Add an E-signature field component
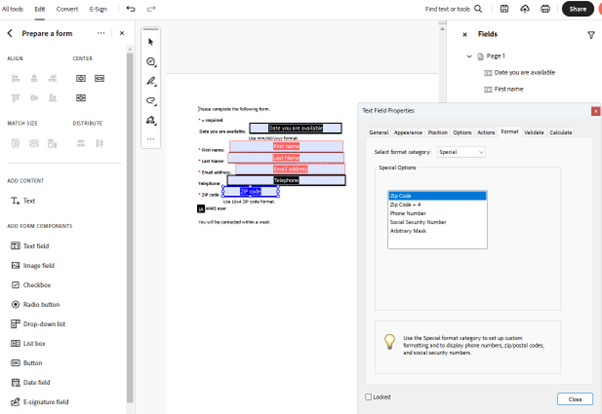The width and height of the screenshot is (602, 414). click(40, 402)
